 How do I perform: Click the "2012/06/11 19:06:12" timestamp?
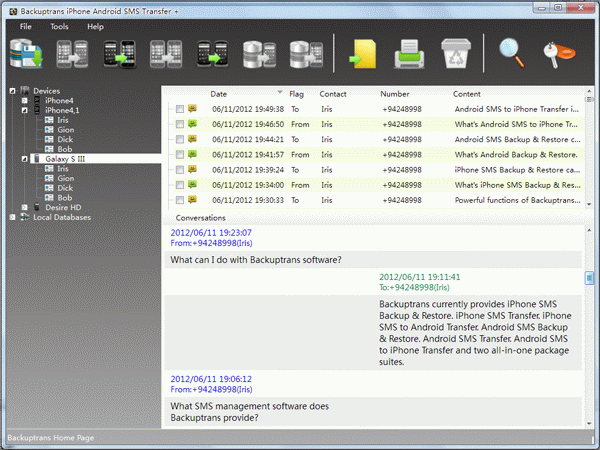click(x=211, y=379)
